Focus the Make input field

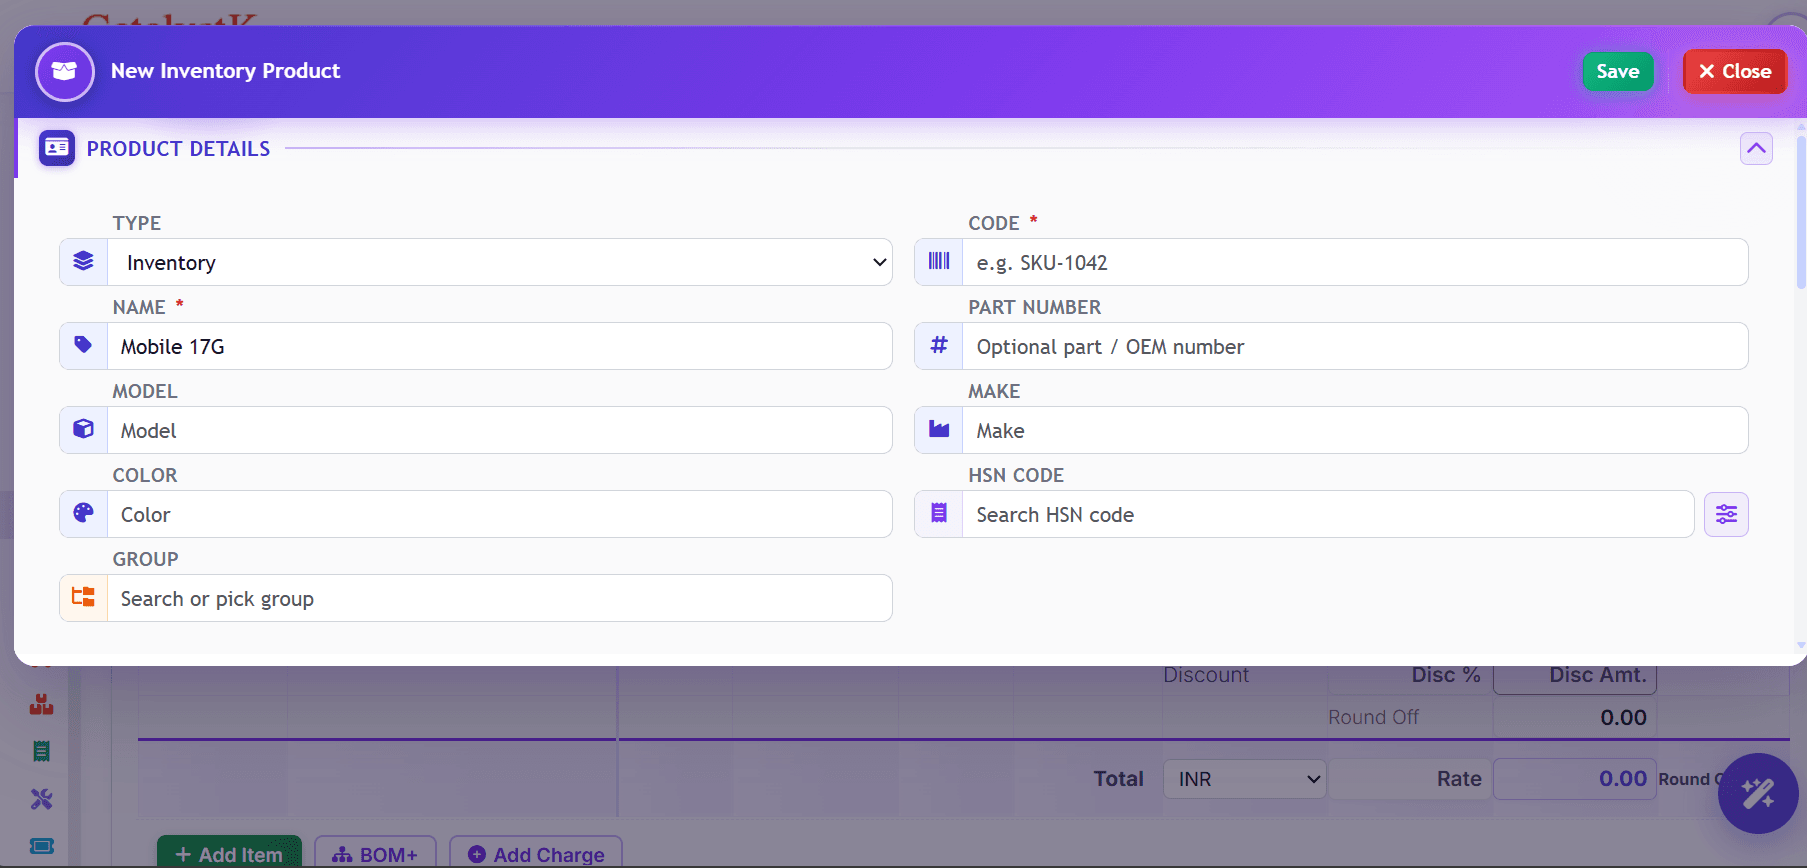click(x=1355, y=430)
